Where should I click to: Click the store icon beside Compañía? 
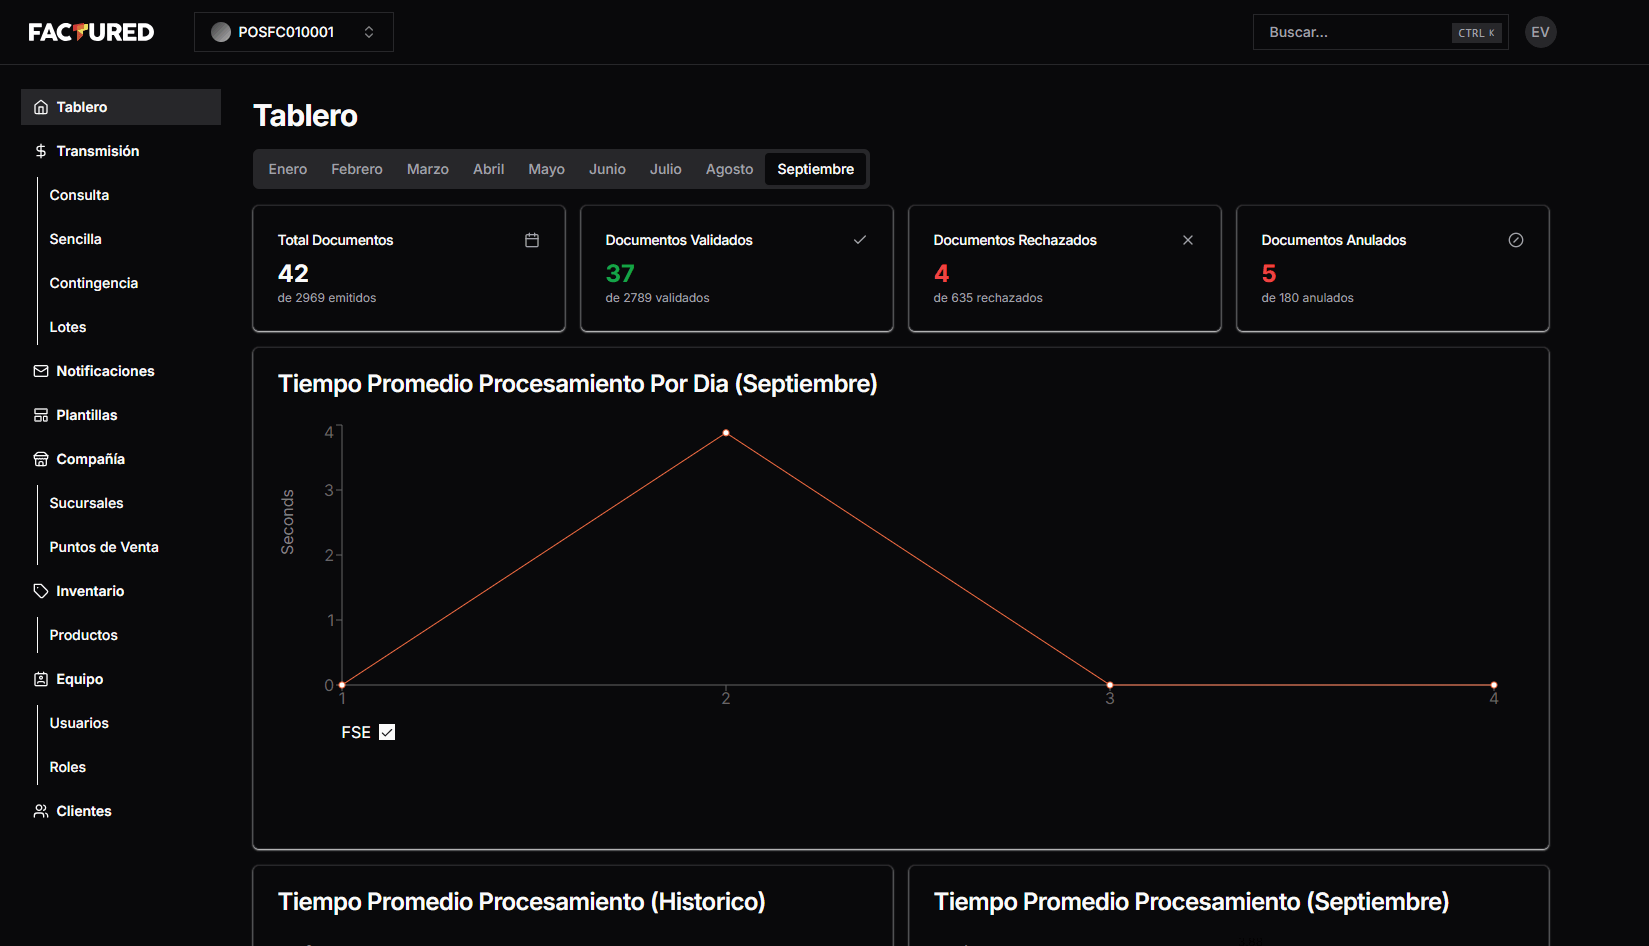tap(41, 459)
